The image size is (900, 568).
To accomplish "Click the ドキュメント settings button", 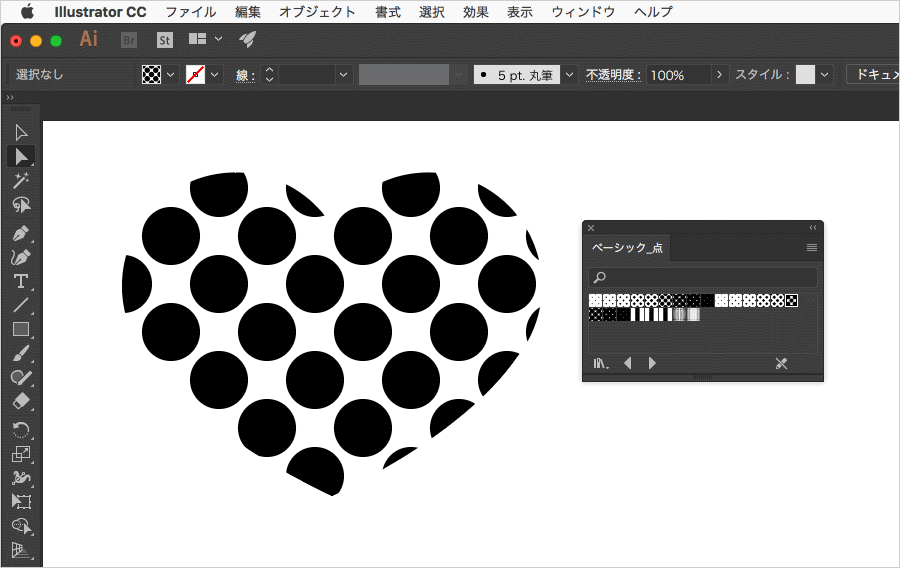I will 873,74.
